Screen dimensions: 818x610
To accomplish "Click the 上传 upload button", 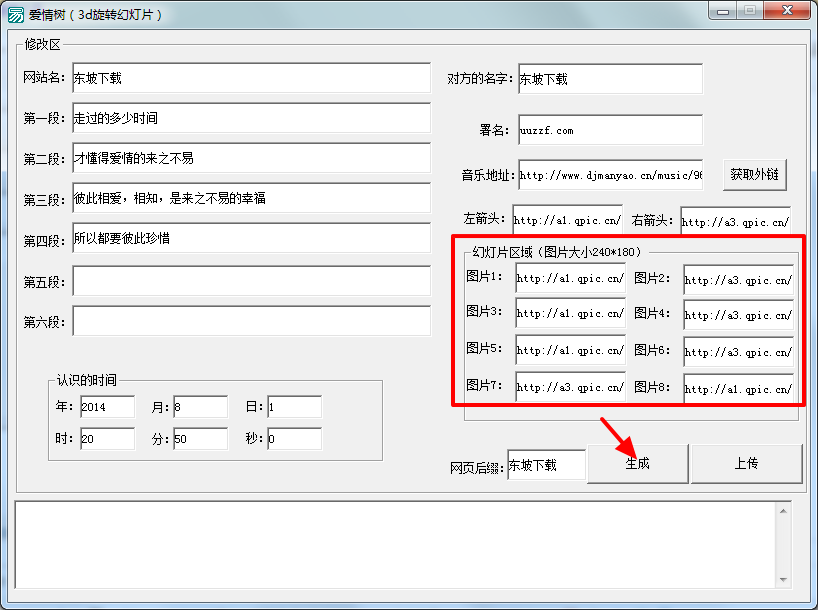I will [746, 463].
